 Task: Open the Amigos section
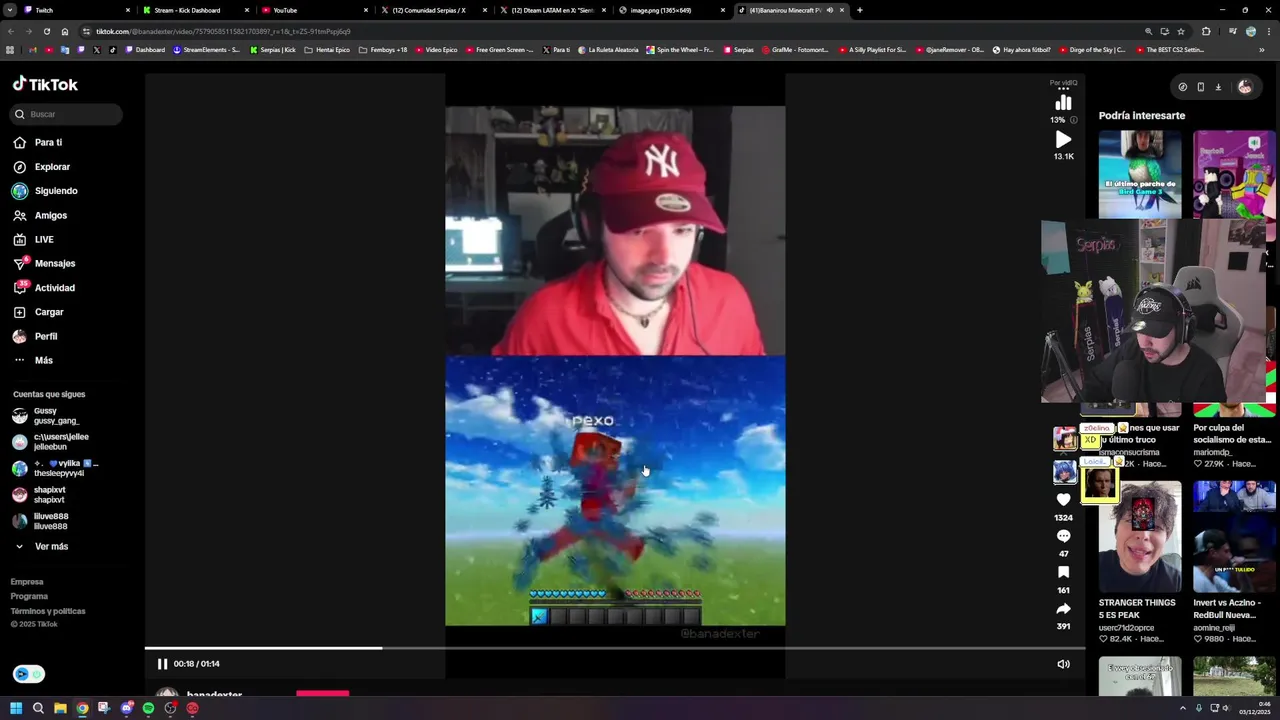point(50,215)
